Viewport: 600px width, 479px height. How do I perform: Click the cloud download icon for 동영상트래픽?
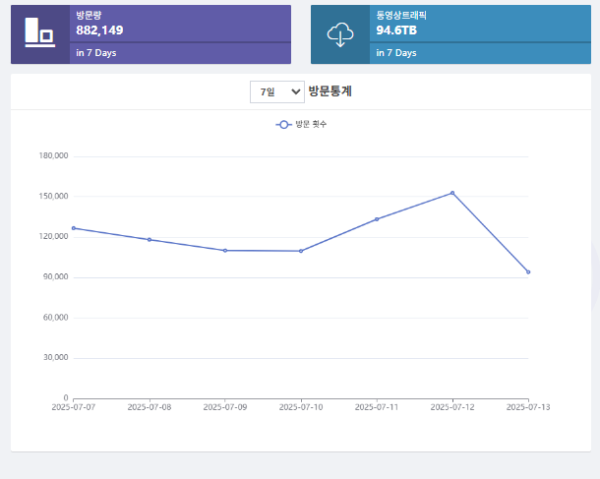pos(340,34)
